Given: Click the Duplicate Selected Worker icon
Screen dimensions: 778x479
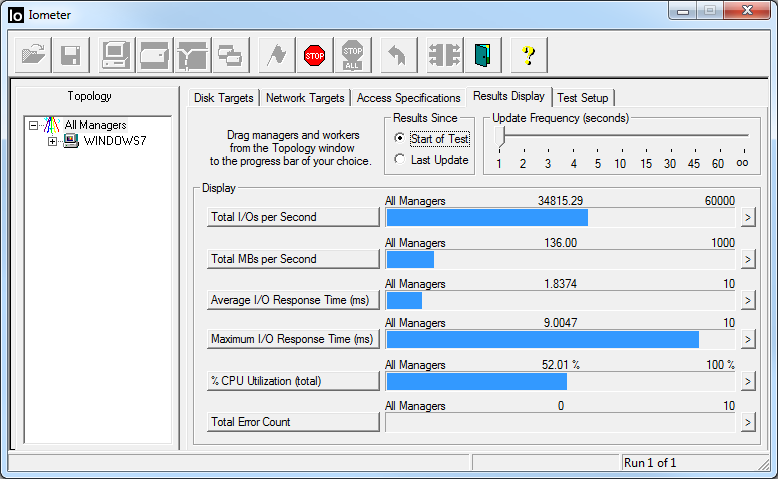Looking at the screenshot, I should point(231,55).
